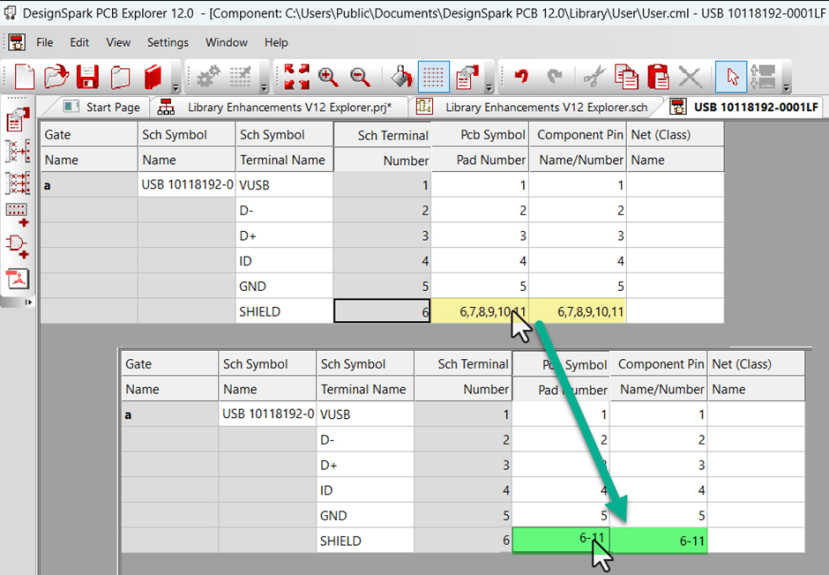Screen dimensions: 829x575
Task: Click Pcb Symbol Pad Number header in upper table
Action: (480, 147)
